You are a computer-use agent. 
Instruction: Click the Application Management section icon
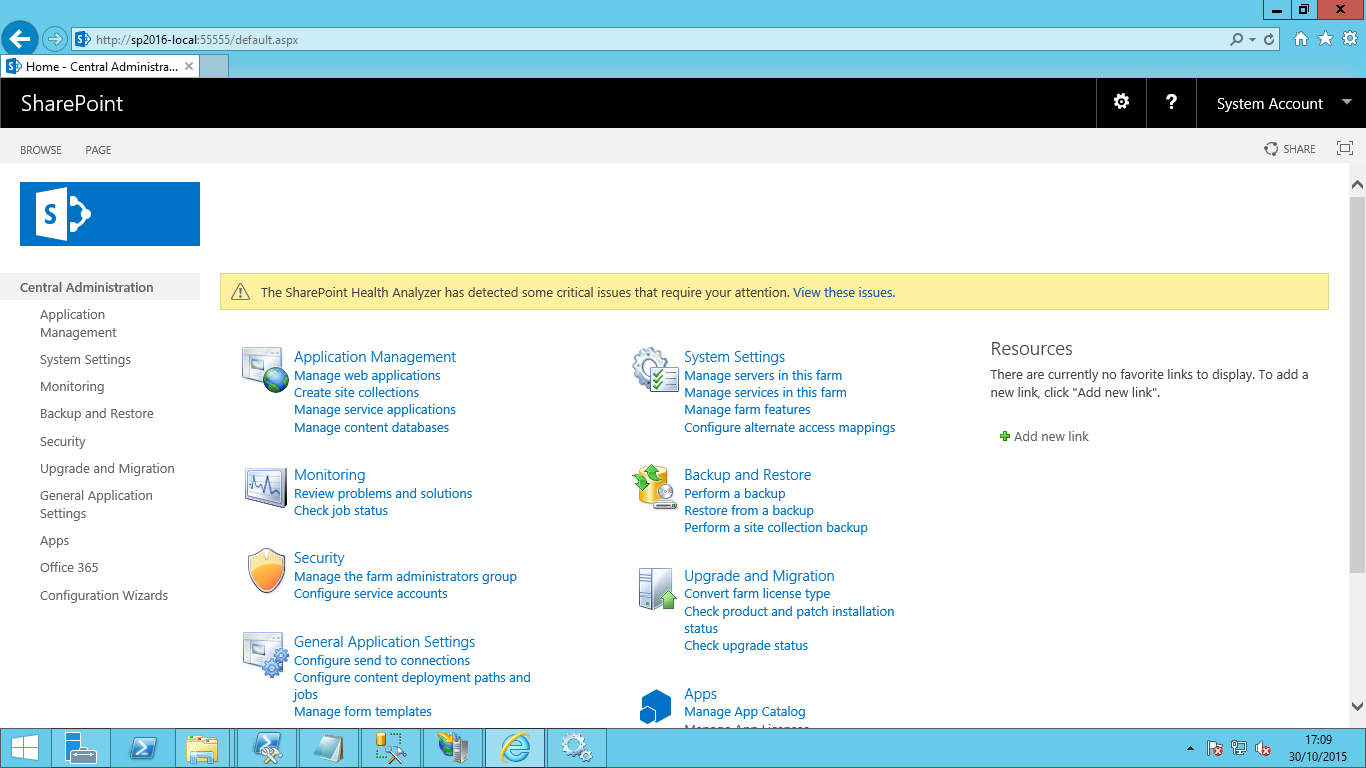click(265, 369)
